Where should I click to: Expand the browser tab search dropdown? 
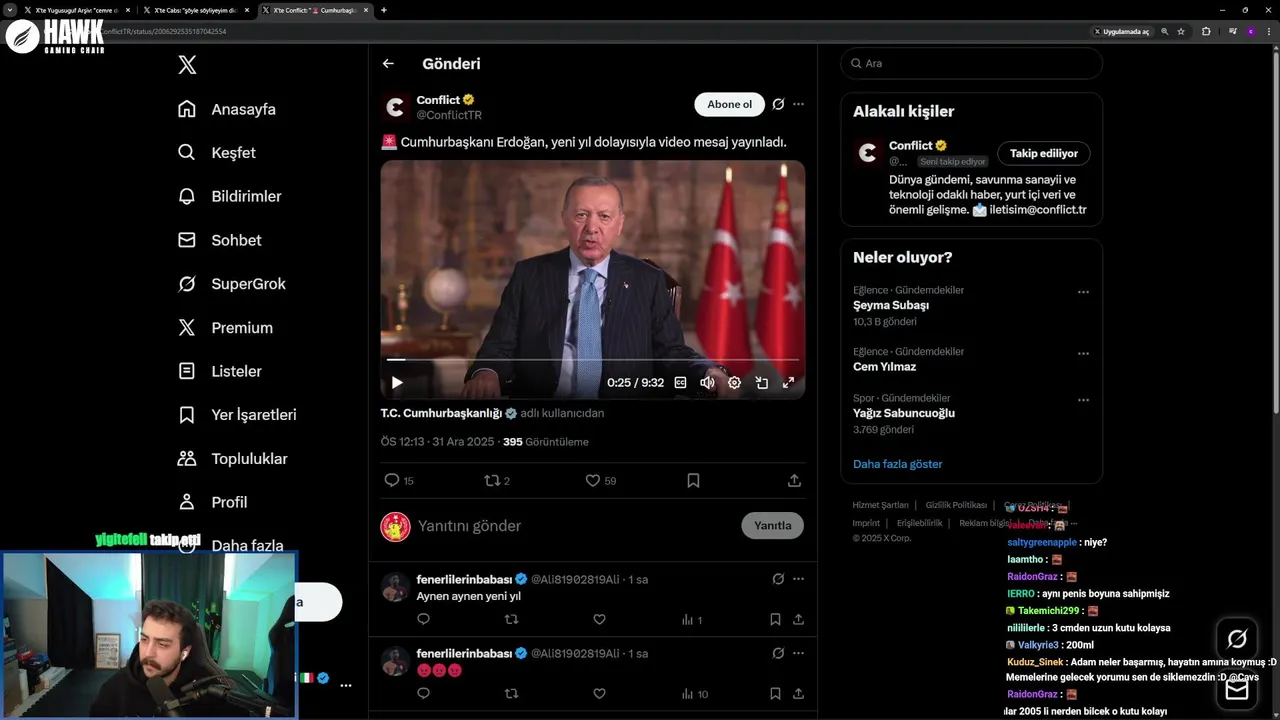(9, 10)
